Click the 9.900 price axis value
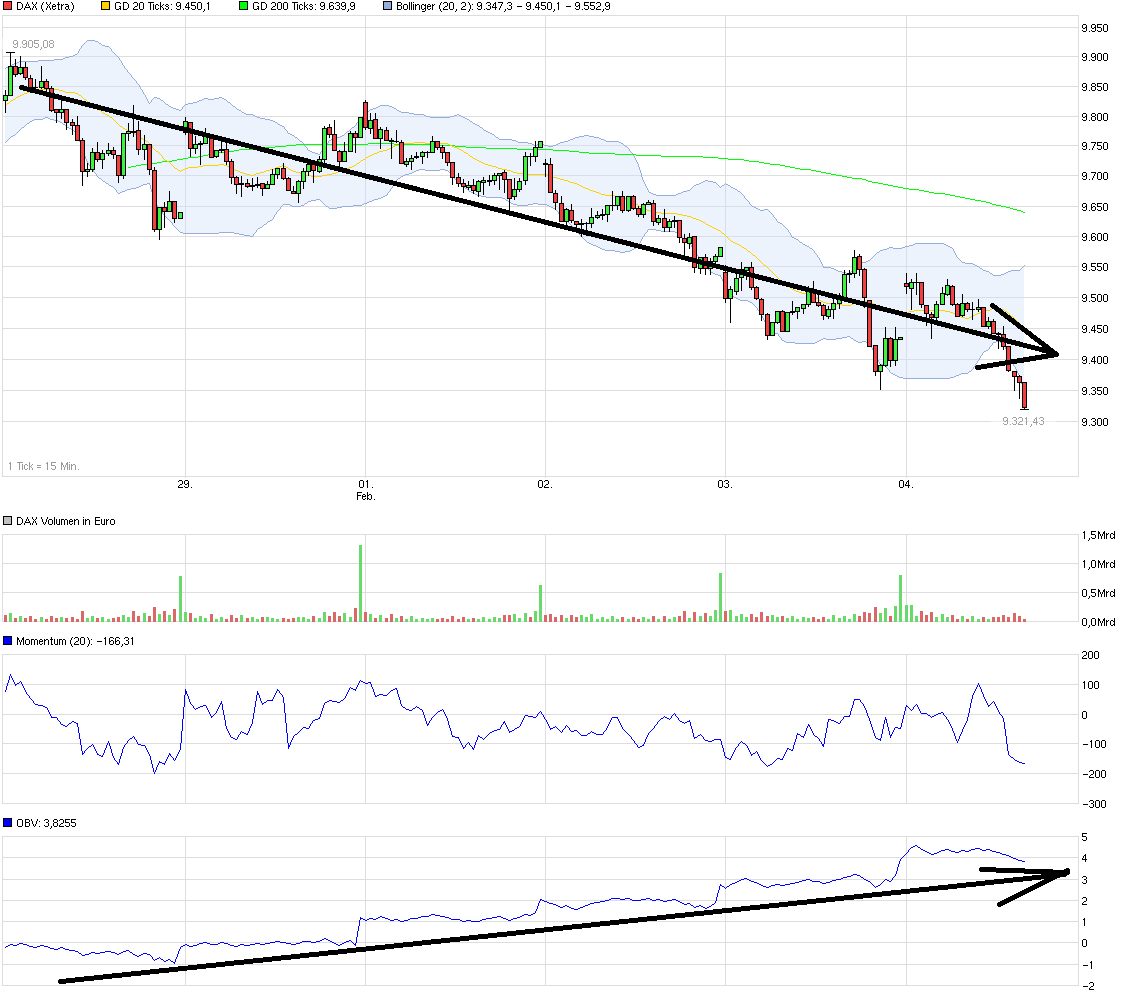The image size is (1125, 997). 1095,58
